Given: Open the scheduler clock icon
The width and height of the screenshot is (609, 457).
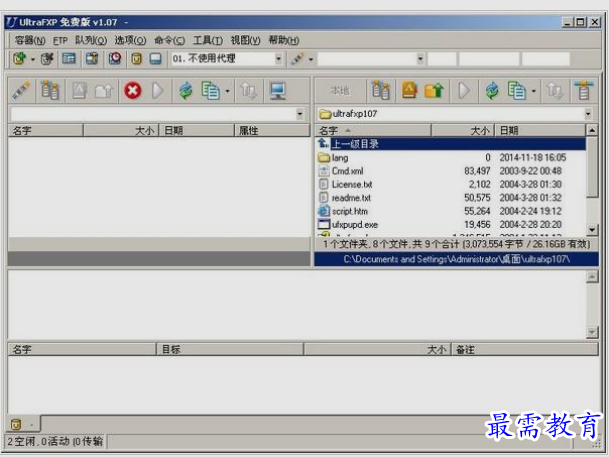Looking at the screenshot, I should point(115,59).
